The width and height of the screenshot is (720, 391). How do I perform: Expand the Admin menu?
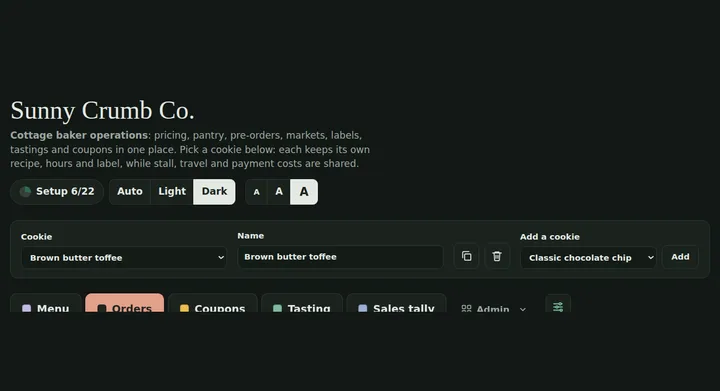494,308
